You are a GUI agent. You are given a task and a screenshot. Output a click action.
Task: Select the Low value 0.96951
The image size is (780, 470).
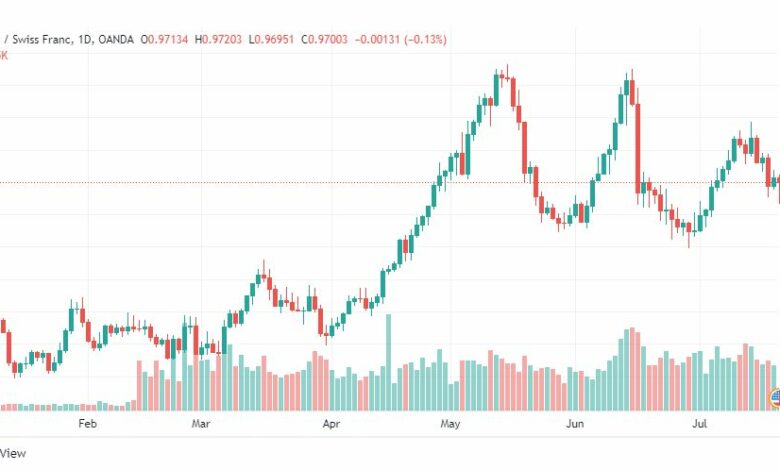(x=275, y=39)
